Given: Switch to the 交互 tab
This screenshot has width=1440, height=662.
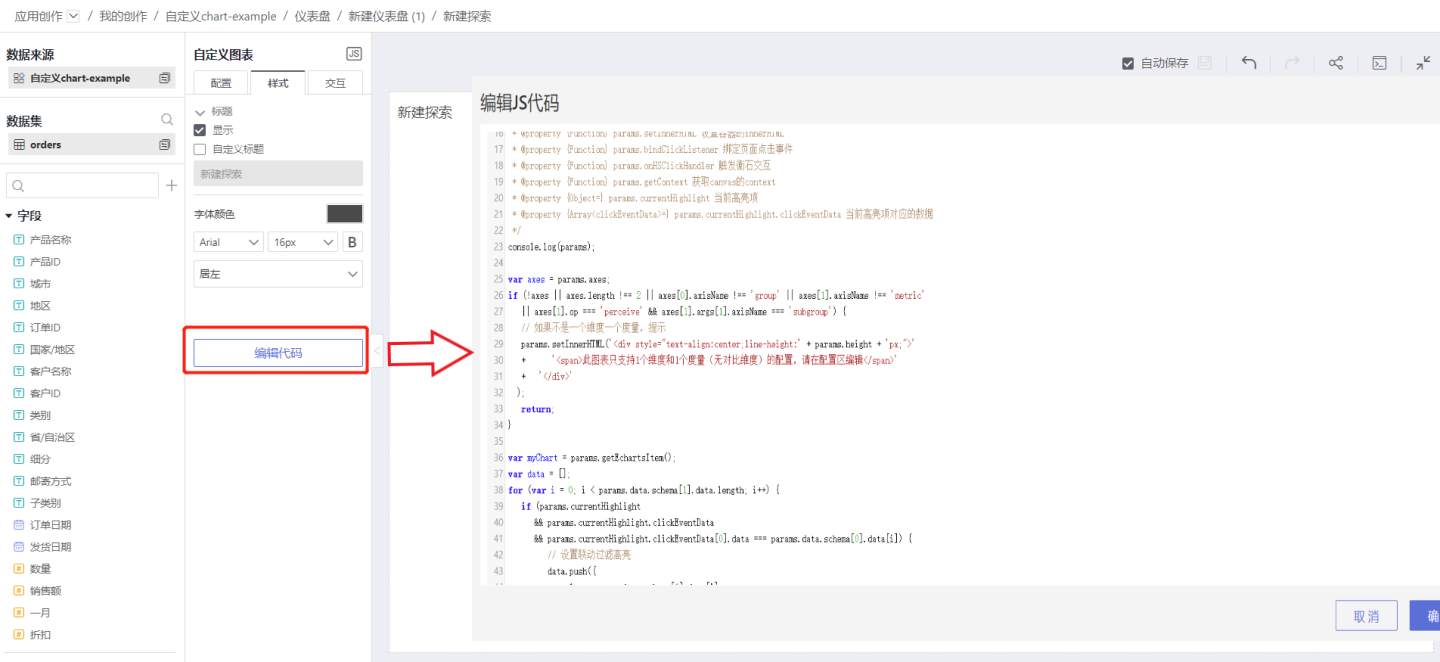Looking at the screenshot, I should pos(335,83).
